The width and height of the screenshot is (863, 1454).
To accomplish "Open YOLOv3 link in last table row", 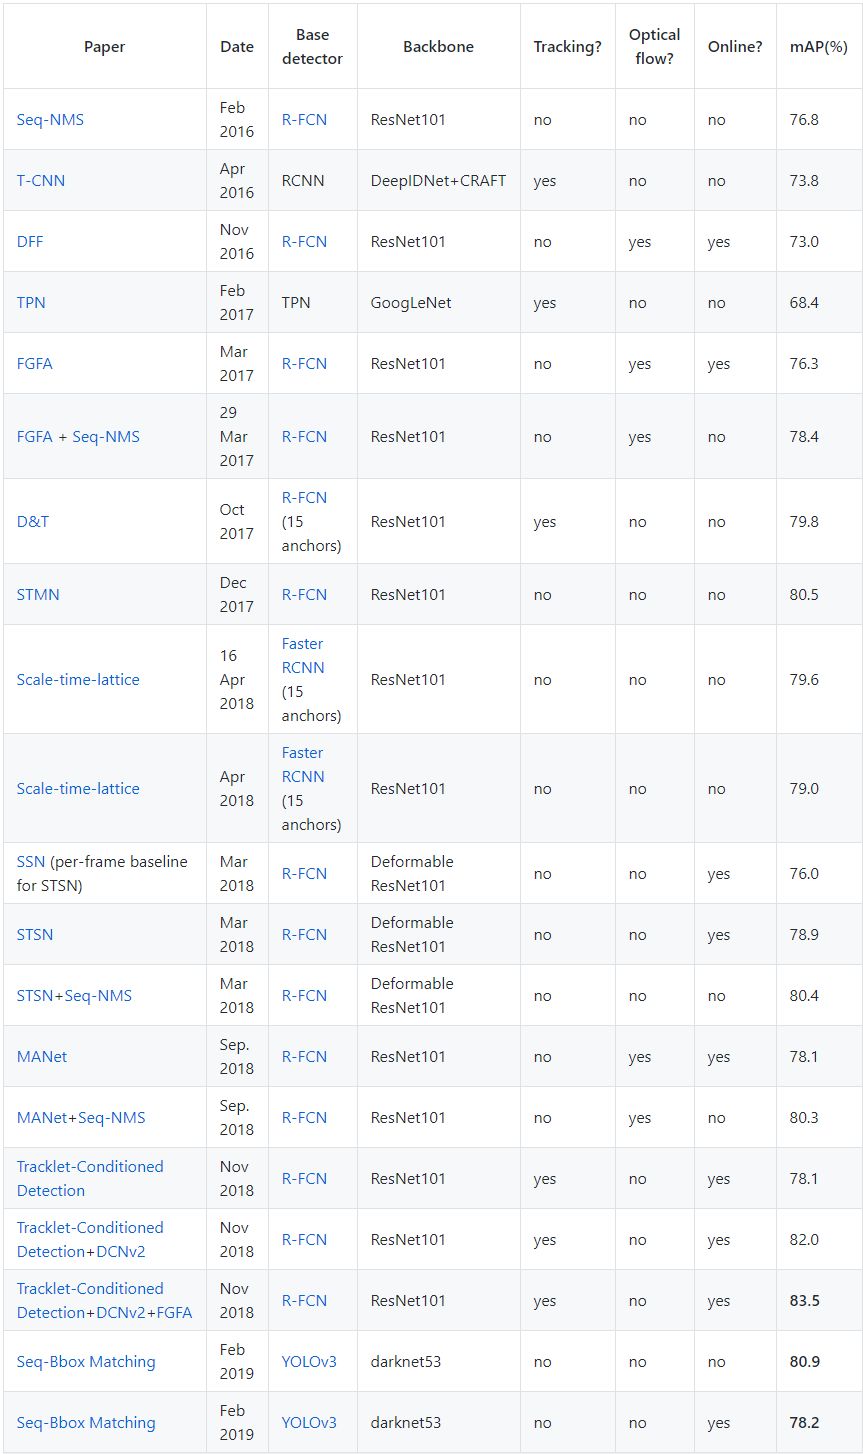I will click(x=309, y=1422).
